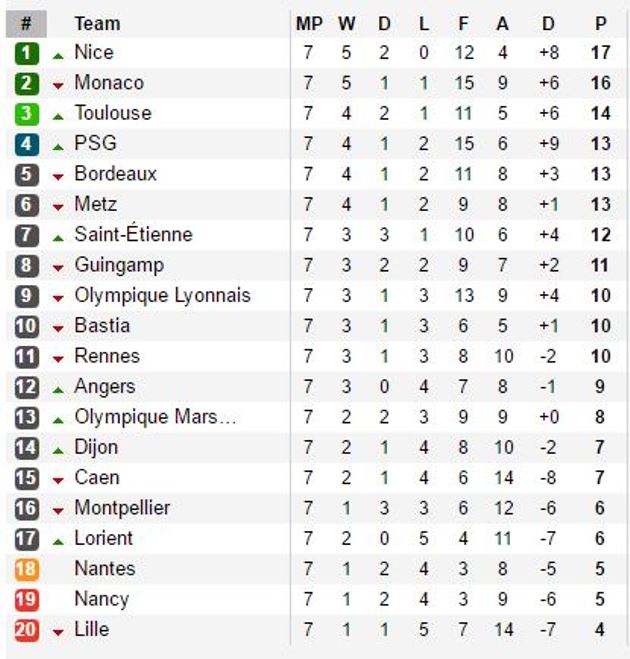Click PSG's blue rank 4 badge

pyautogui.click(x=26, y=144)
